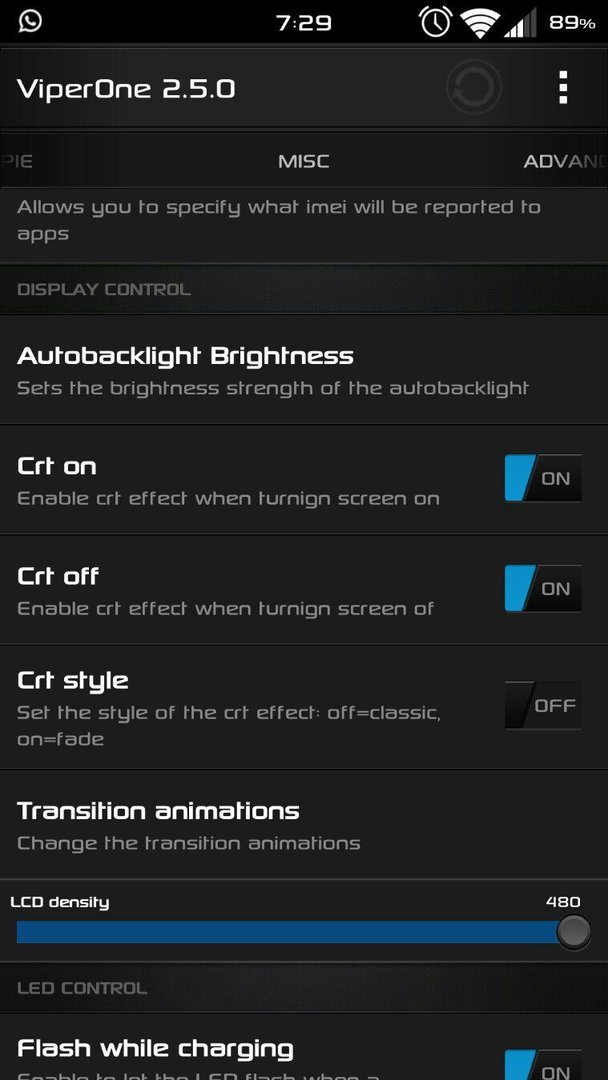The height and width of the screenshot is (1080, 608).
Task: Tap the status bar clock 7:29
Action: (304, 23)
